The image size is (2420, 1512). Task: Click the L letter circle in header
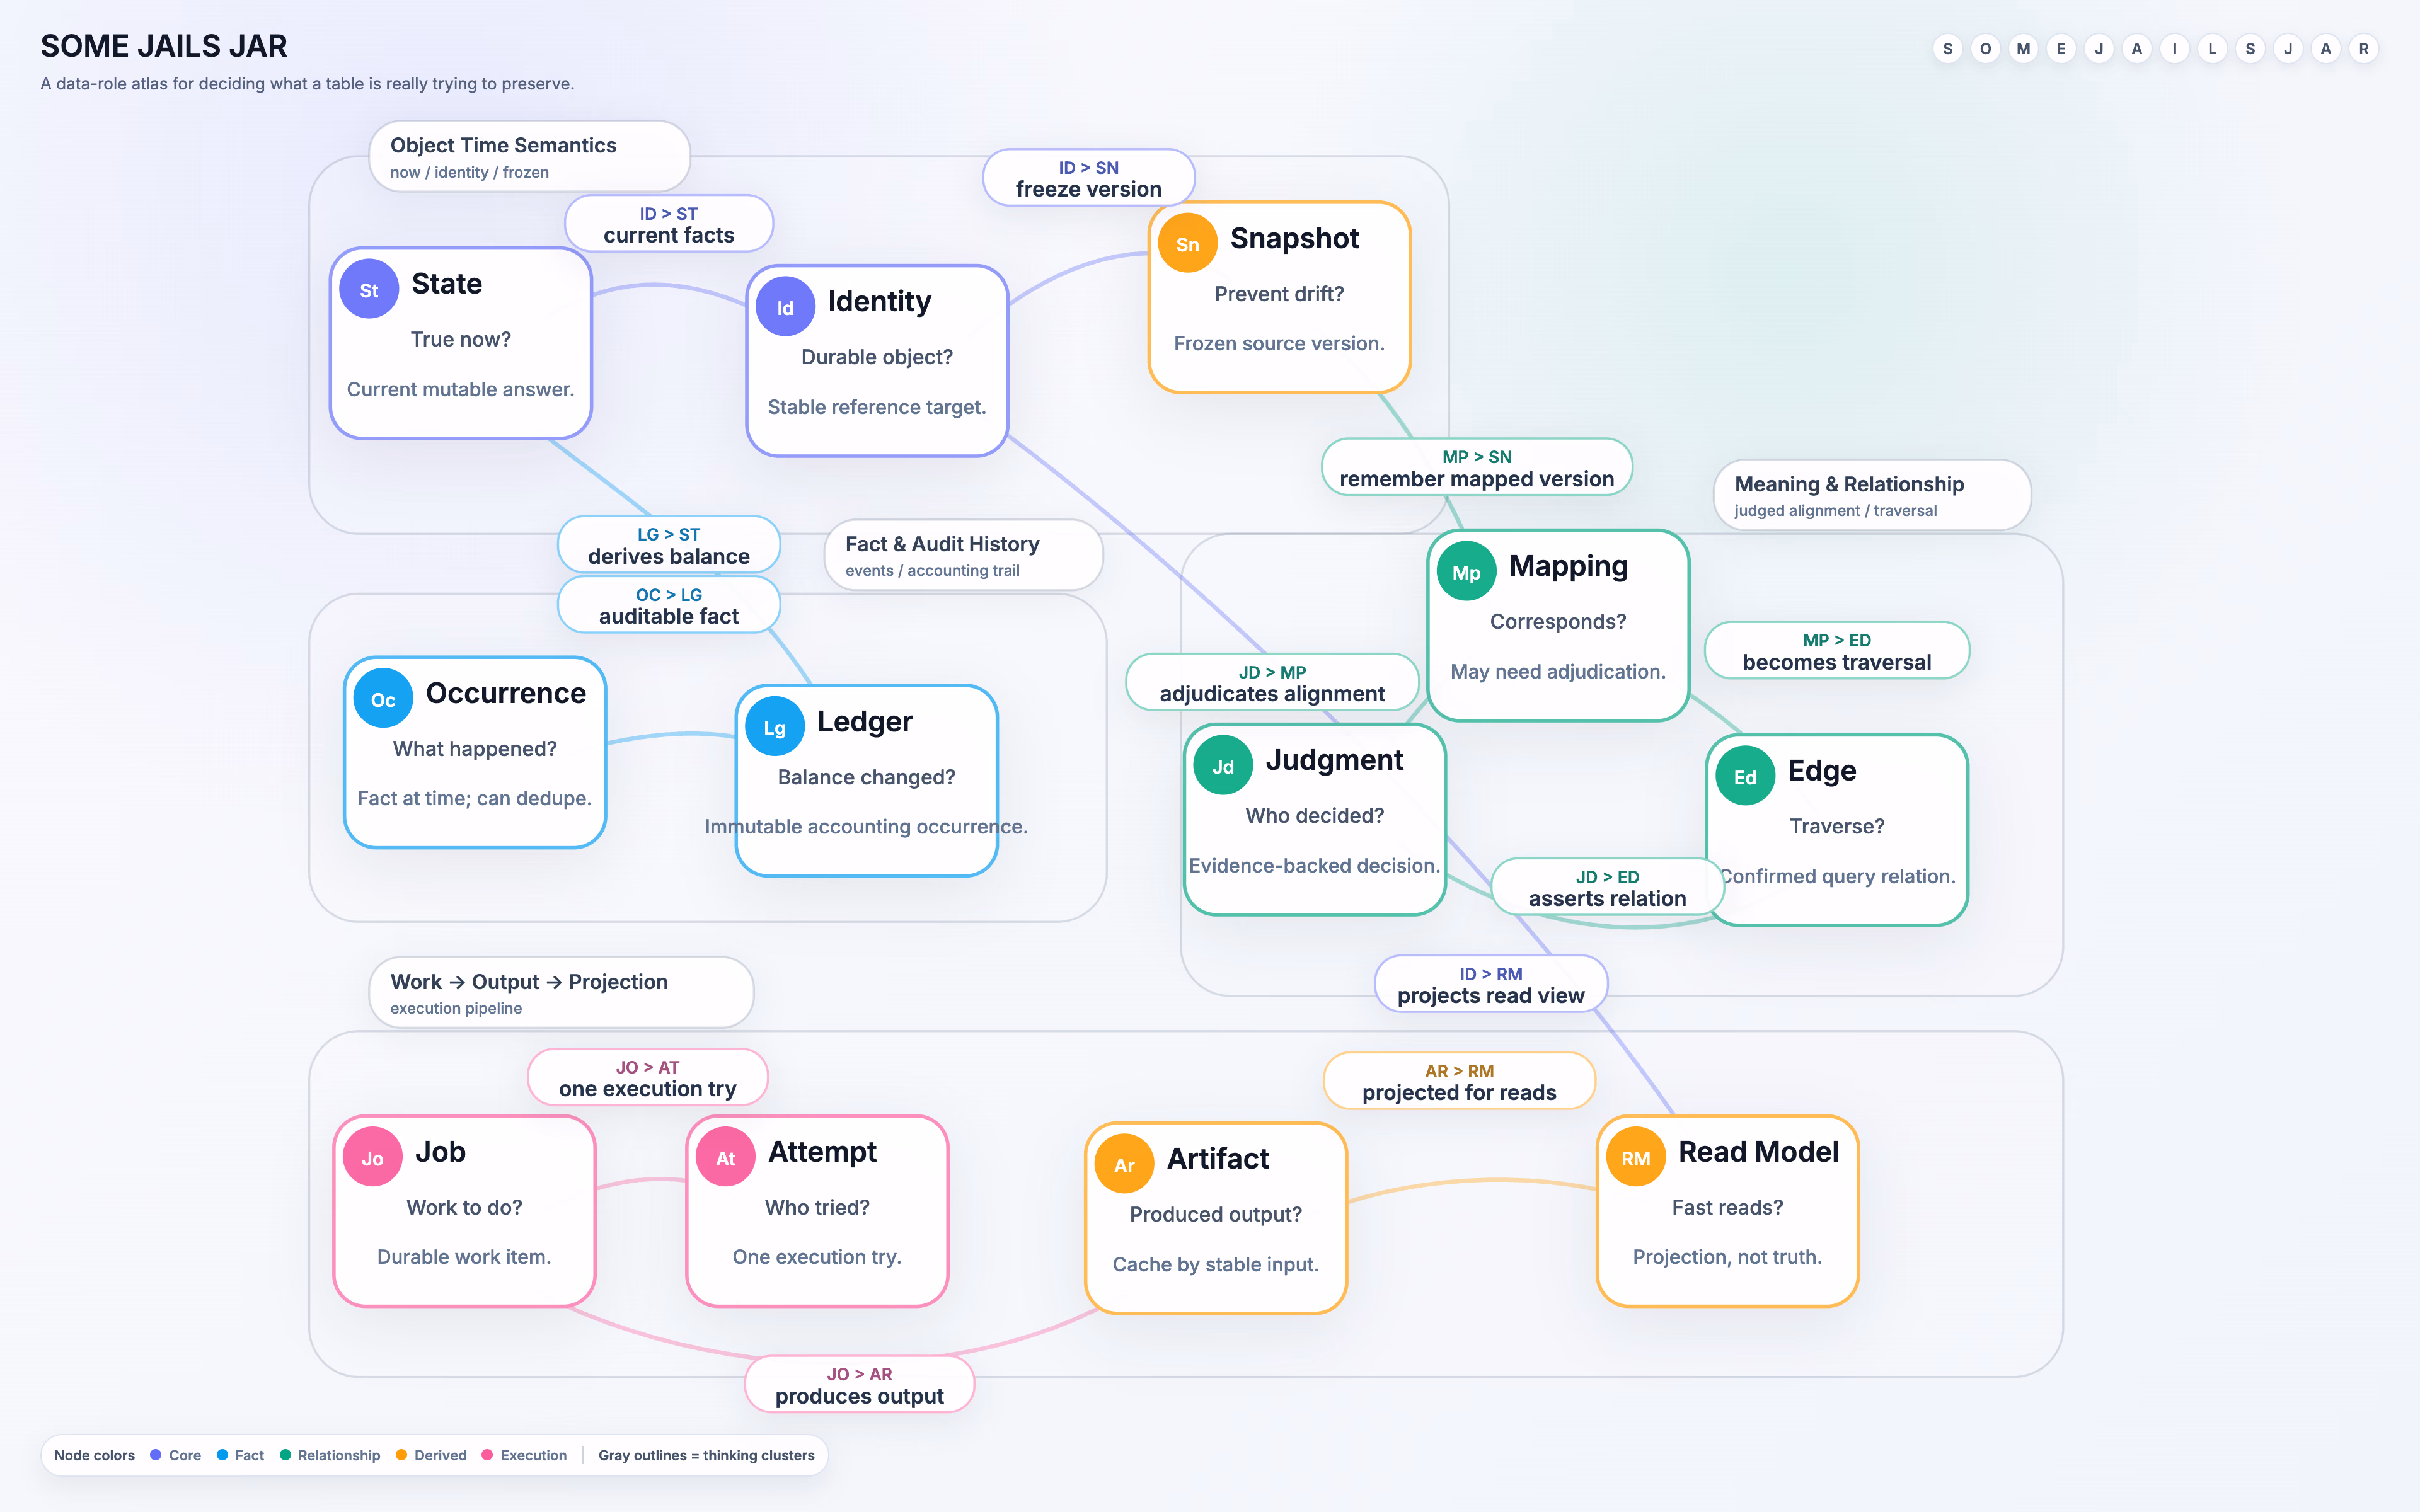pyautogui.click(x=2212, y=48)
